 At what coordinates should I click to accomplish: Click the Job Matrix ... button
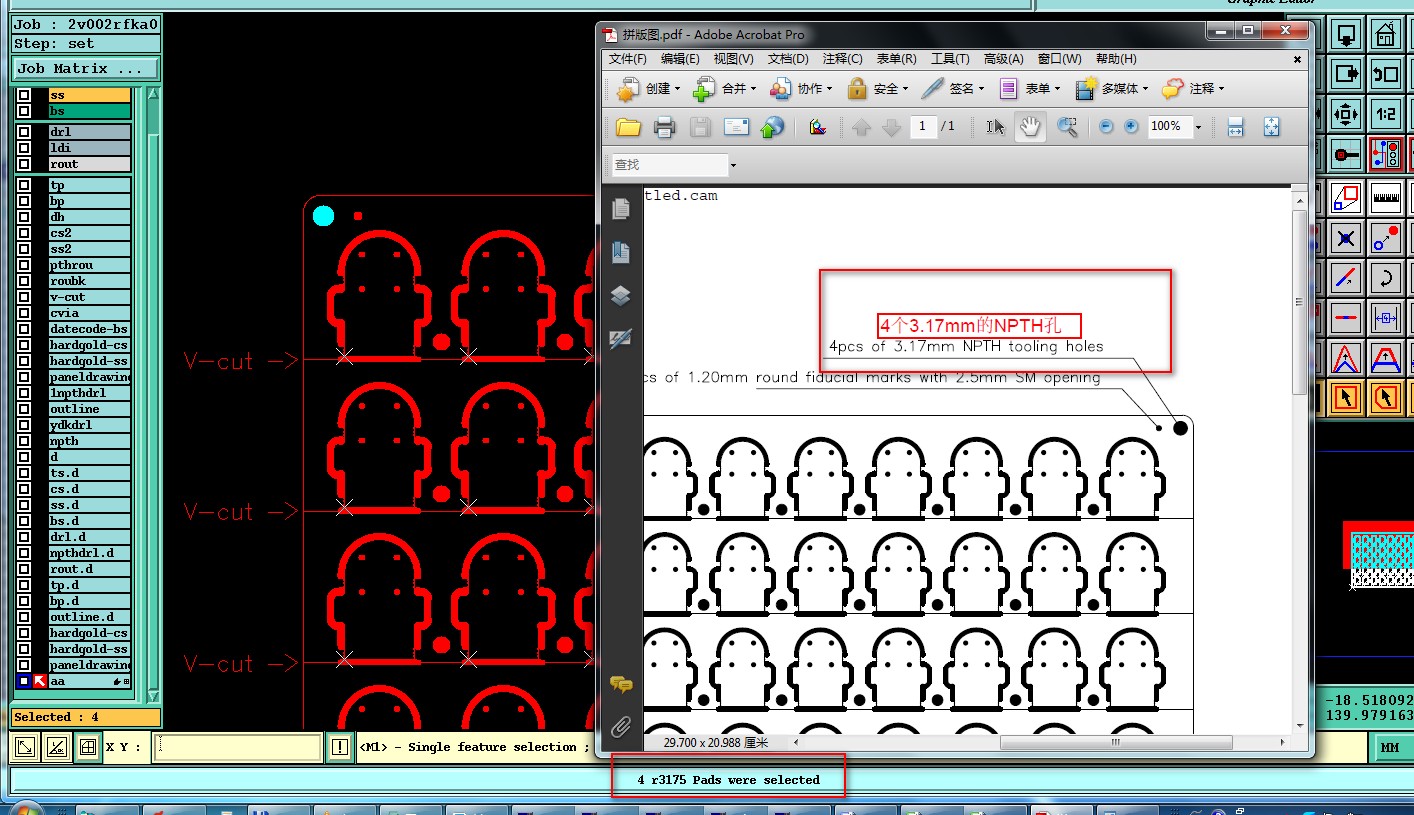click(x=86, y=69)
